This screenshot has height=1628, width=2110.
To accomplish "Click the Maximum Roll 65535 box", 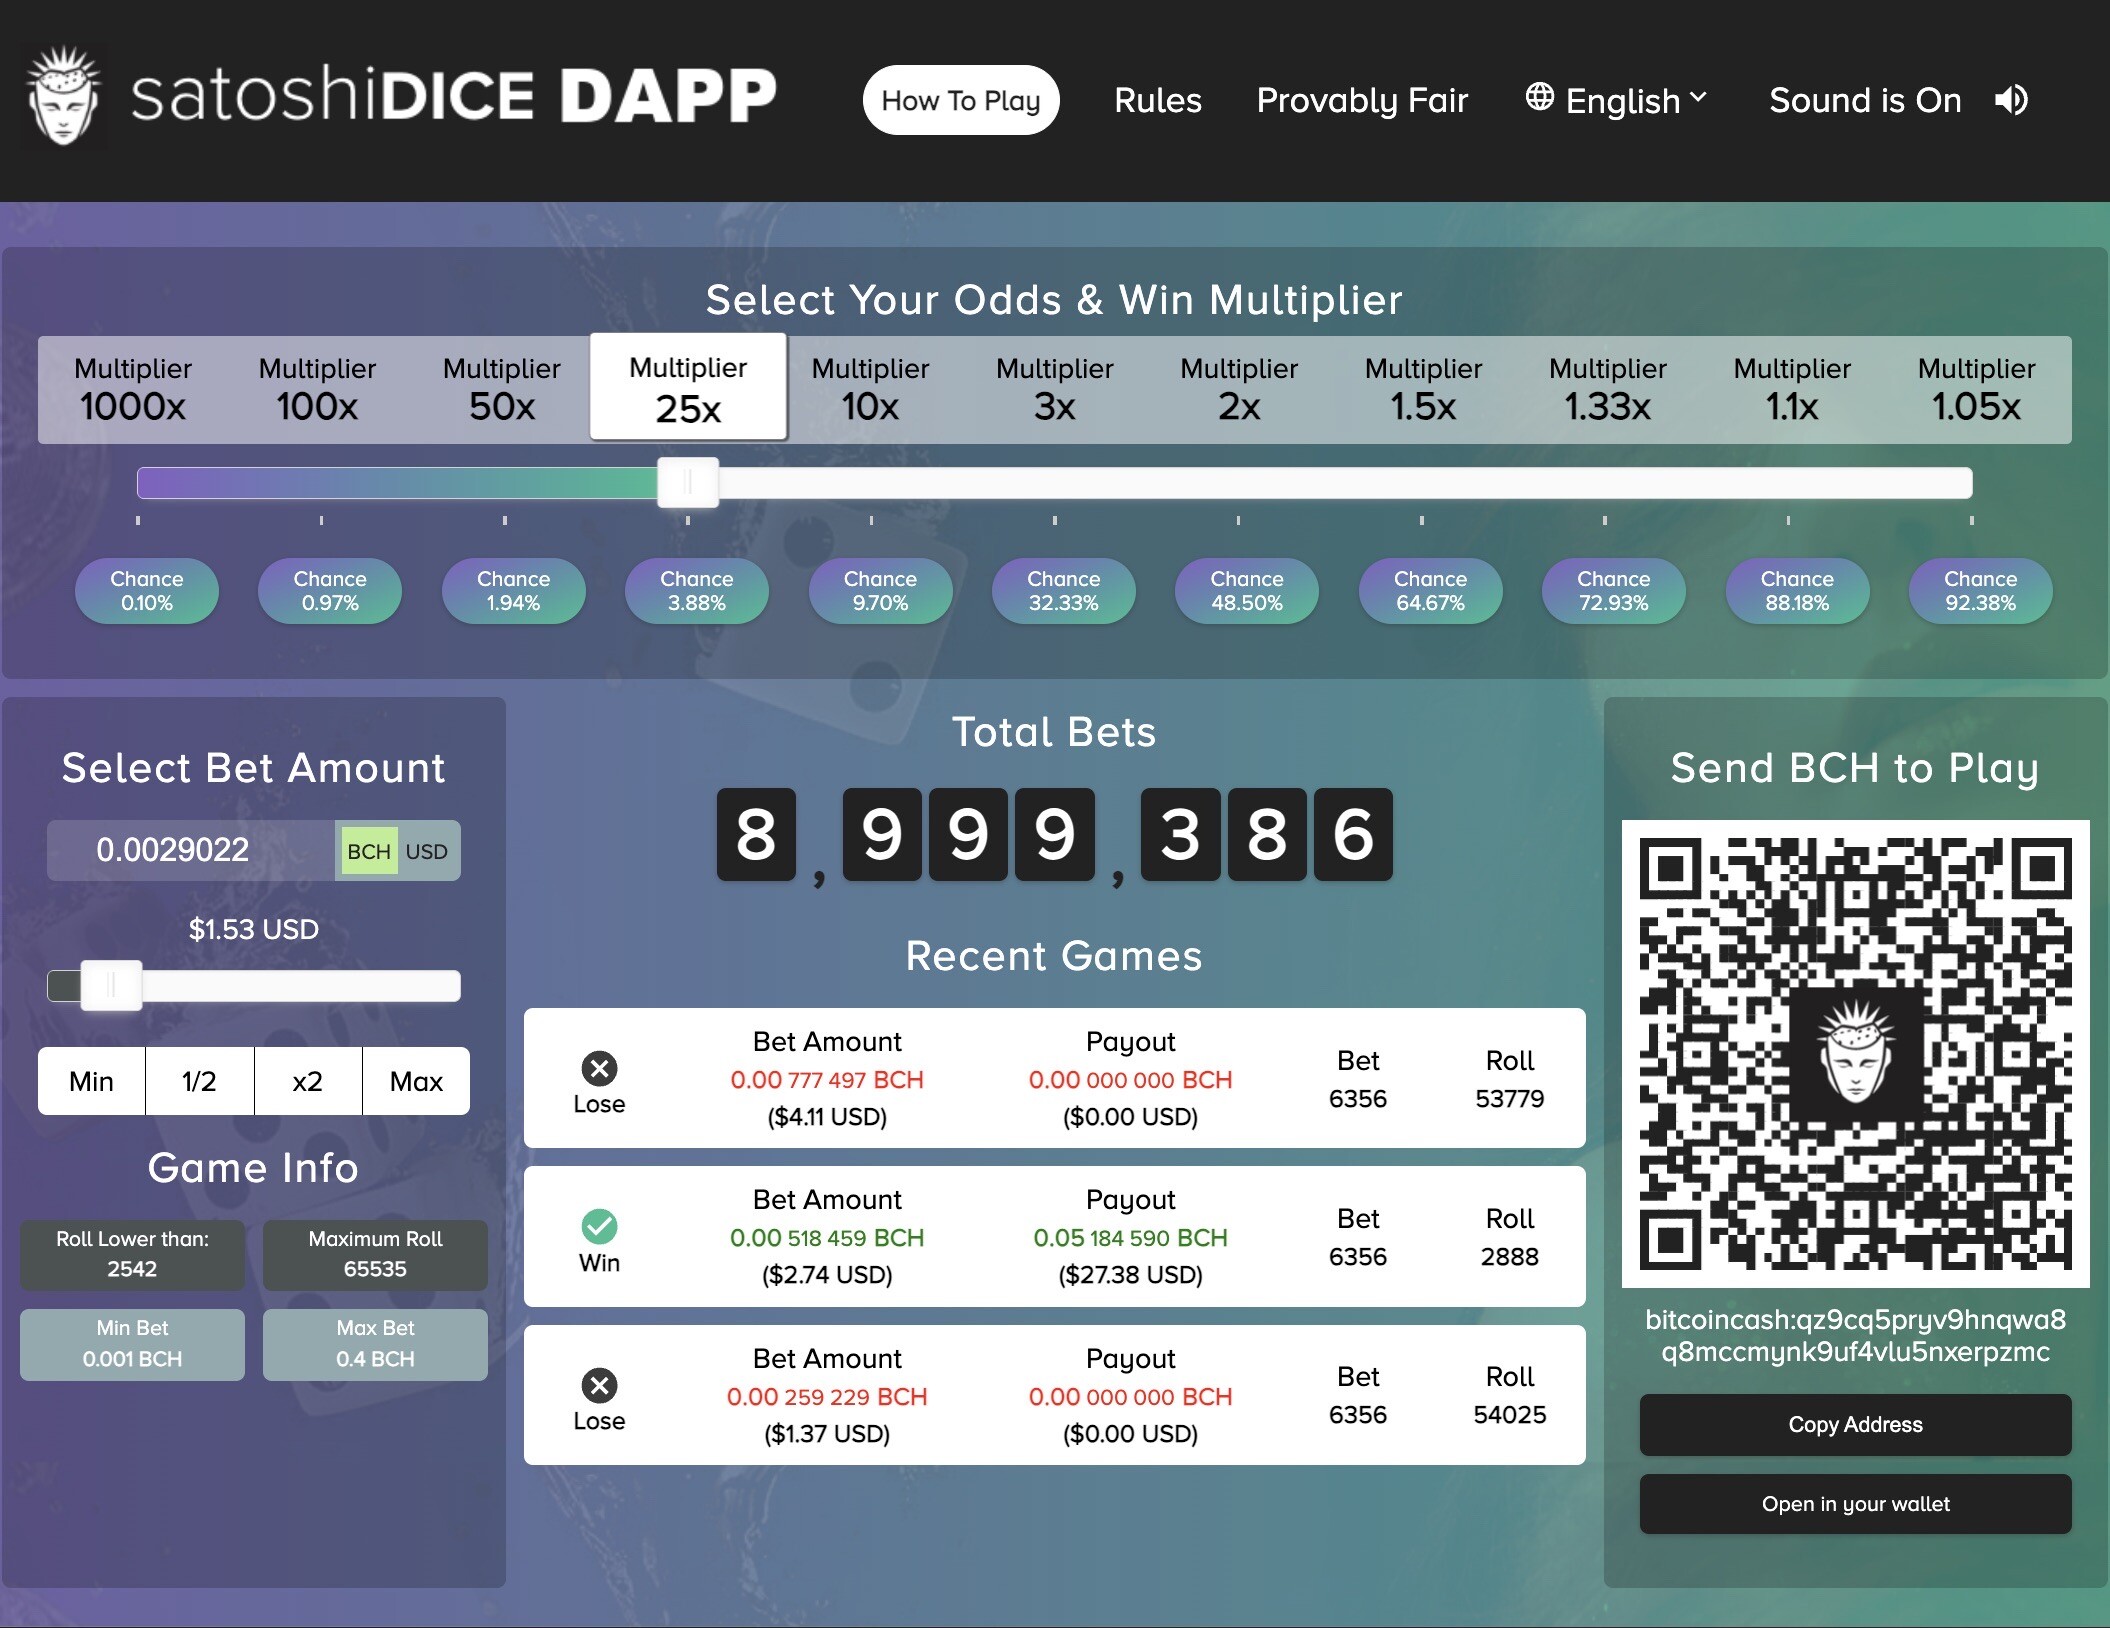I will [375, 1255].
